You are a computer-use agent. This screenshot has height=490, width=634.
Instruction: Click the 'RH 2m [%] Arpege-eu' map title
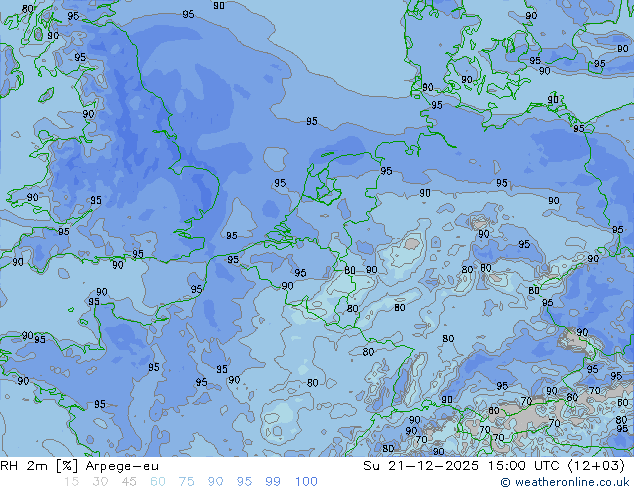tap(79, 466)
